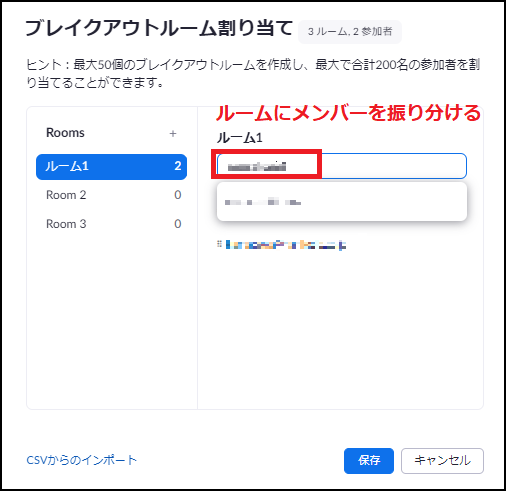Click the participant count 2 on ルーム1
This screenshot has height=491, width=506.
click(178, 166)
